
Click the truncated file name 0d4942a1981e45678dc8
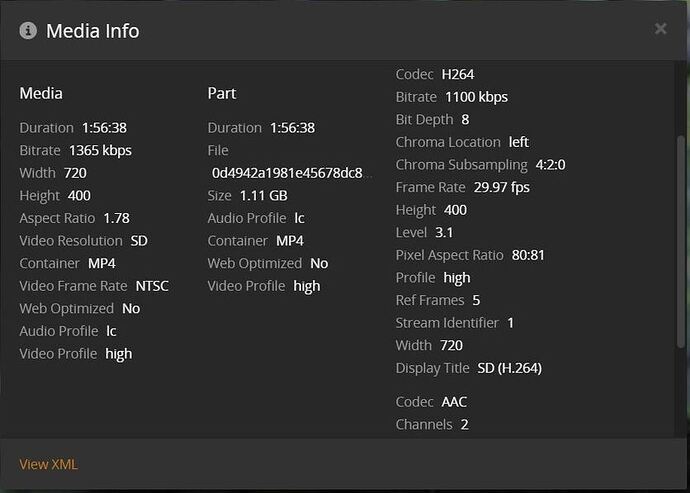click(291, 173)
